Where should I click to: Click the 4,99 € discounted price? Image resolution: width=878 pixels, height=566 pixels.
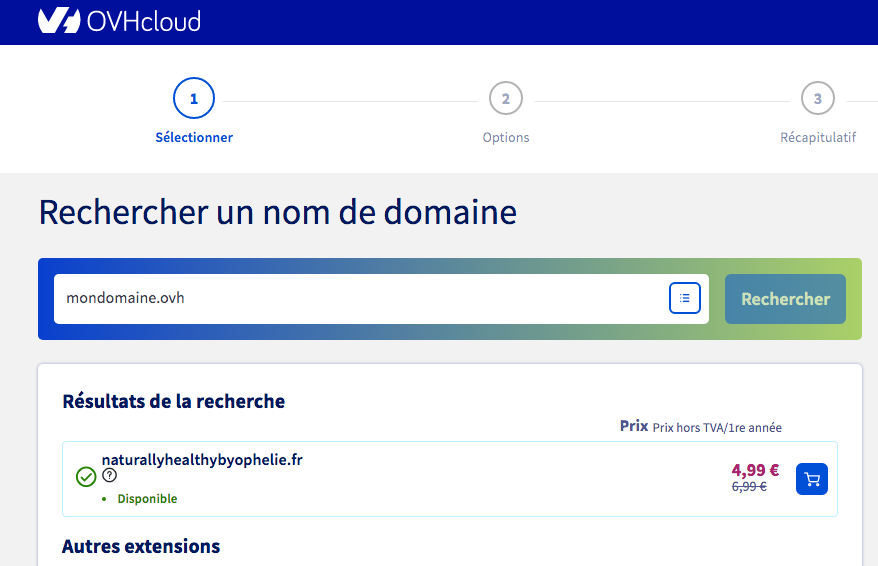point(755,470)
